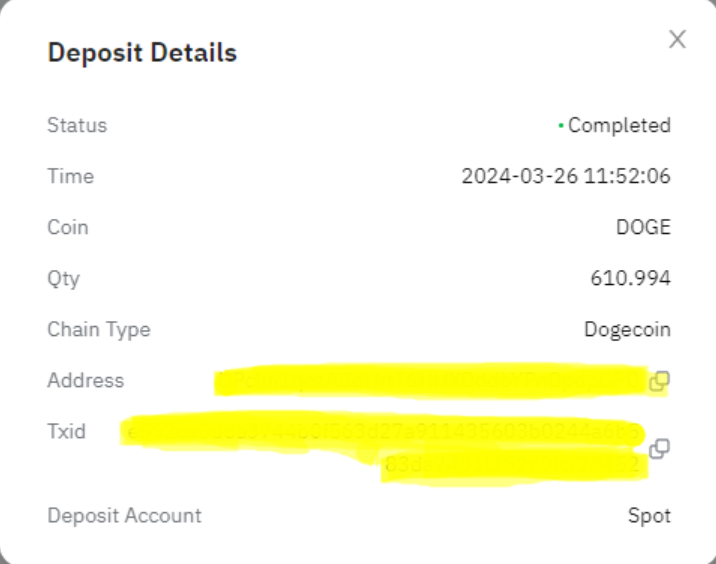
Task: Select the Dogecoin chain type value
Action: pos(627,329)
